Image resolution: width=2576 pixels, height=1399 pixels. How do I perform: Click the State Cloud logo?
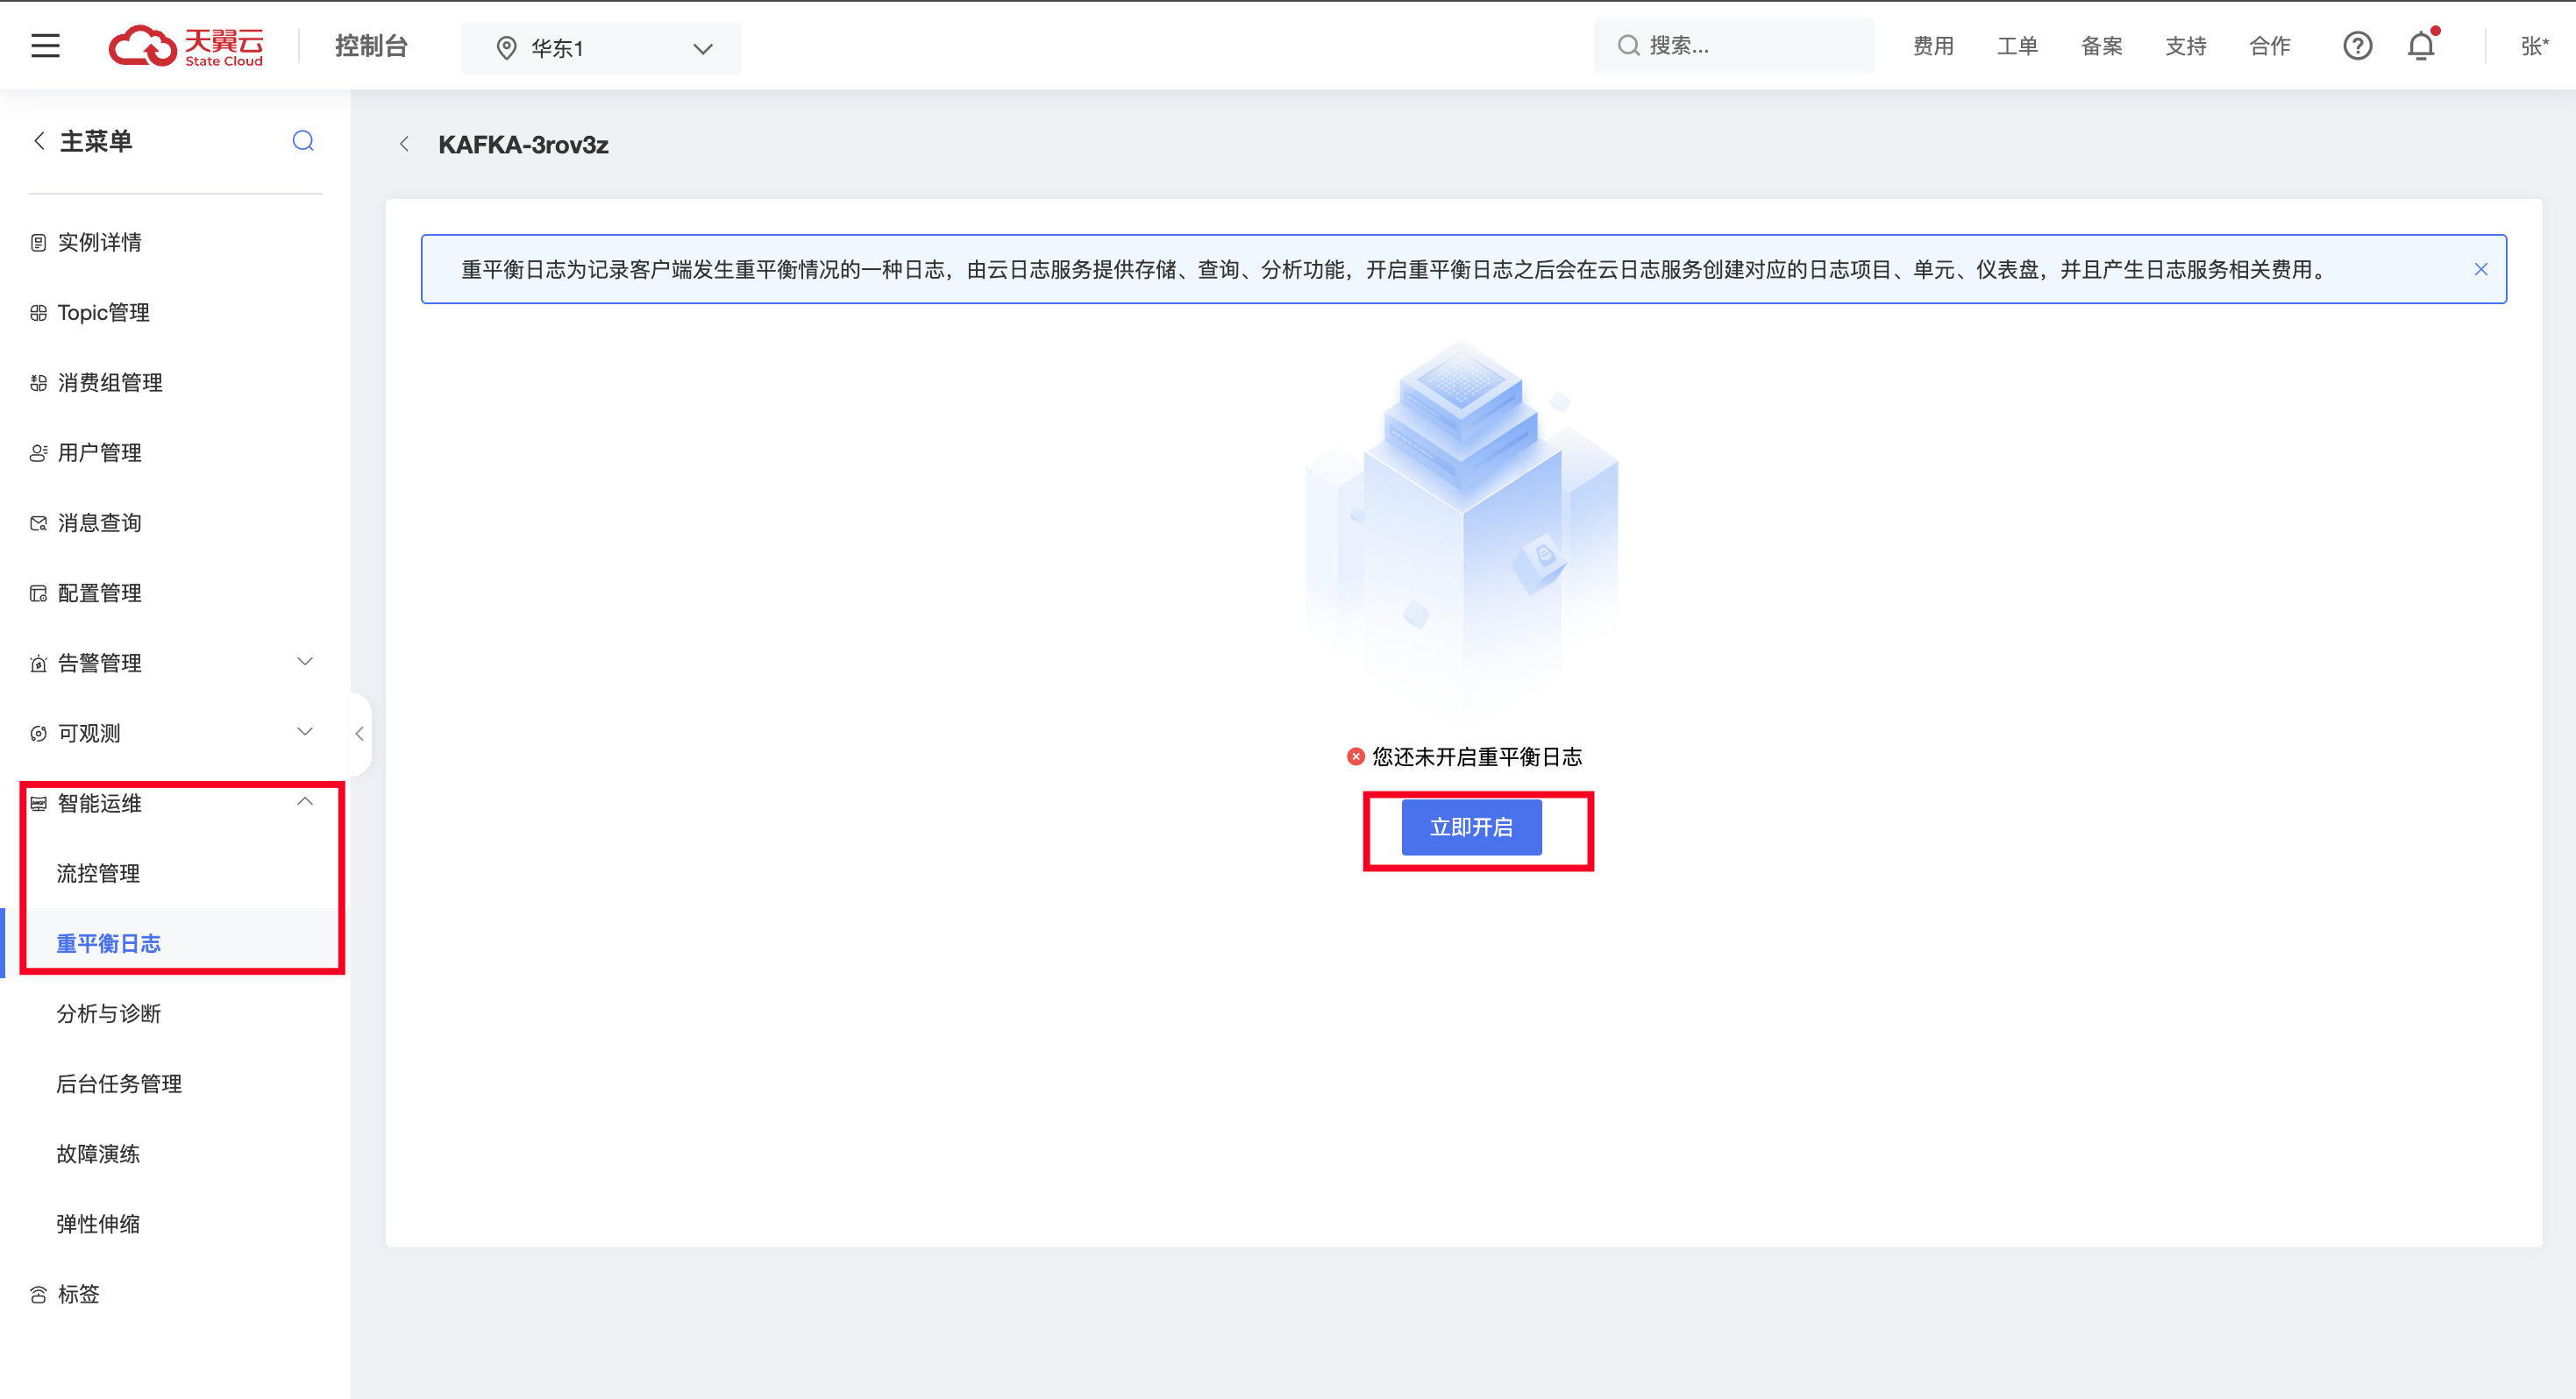[x=186, y=46]
